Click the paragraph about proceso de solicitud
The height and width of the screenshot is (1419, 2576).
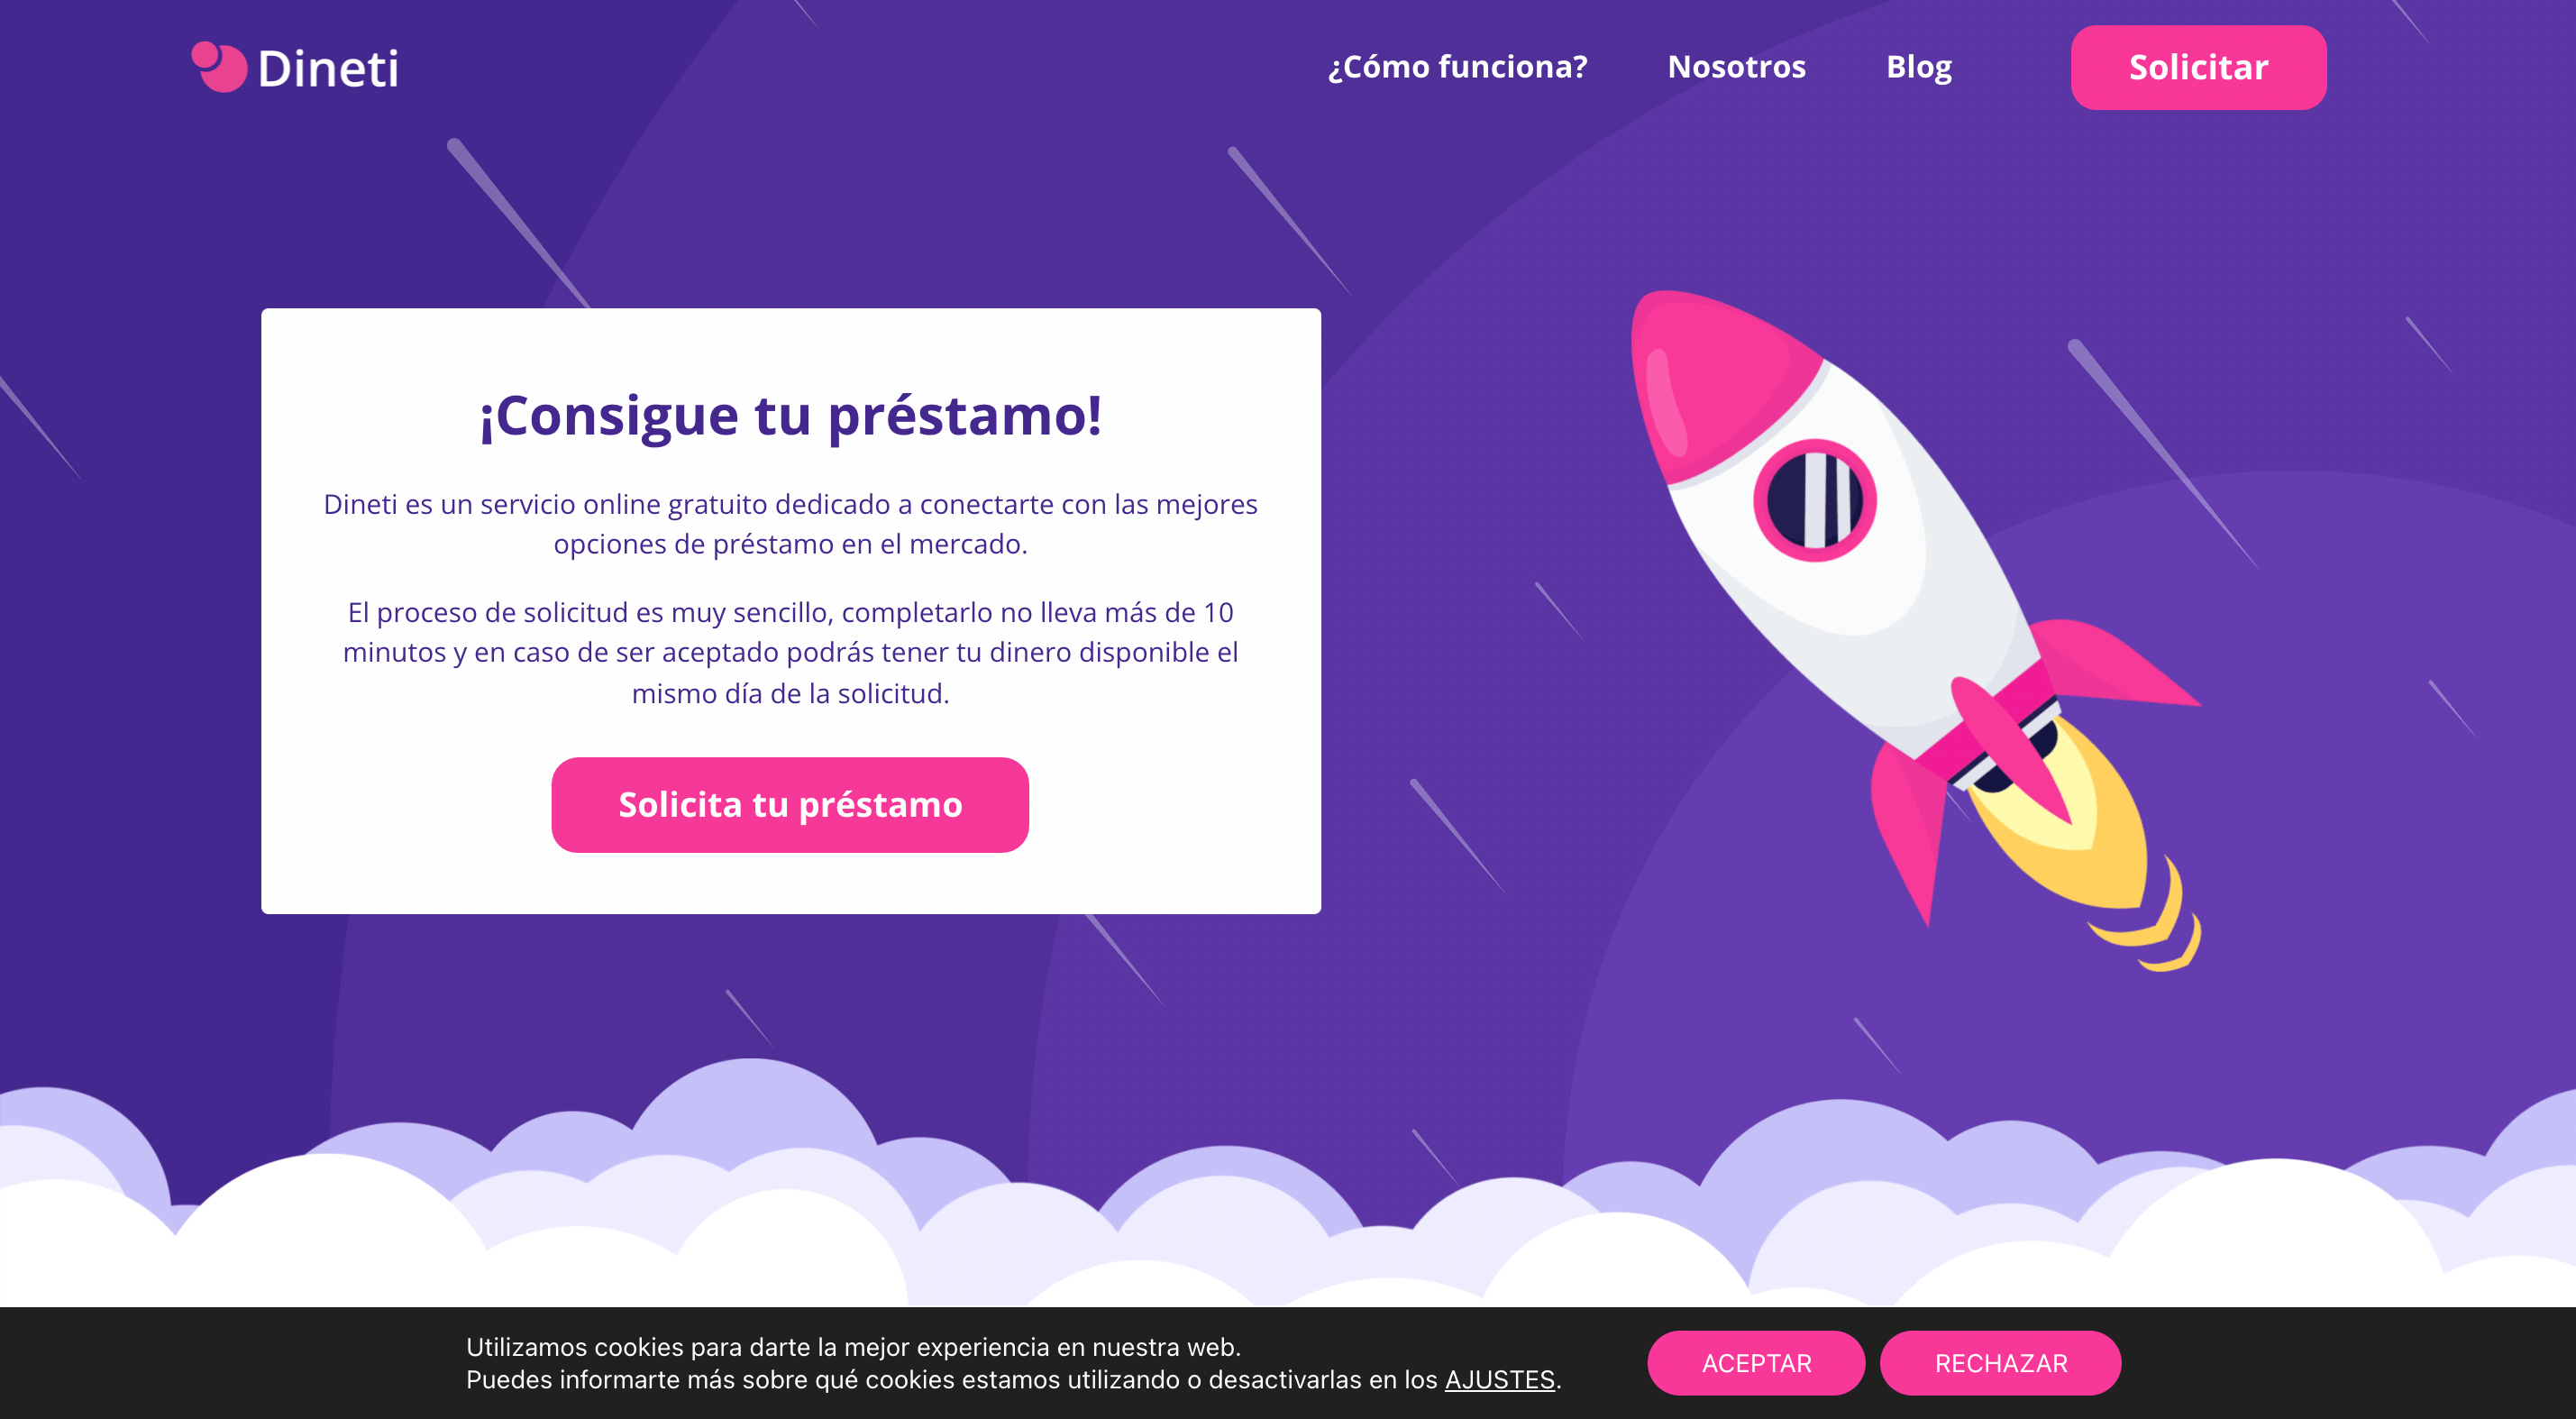point(790,652)
